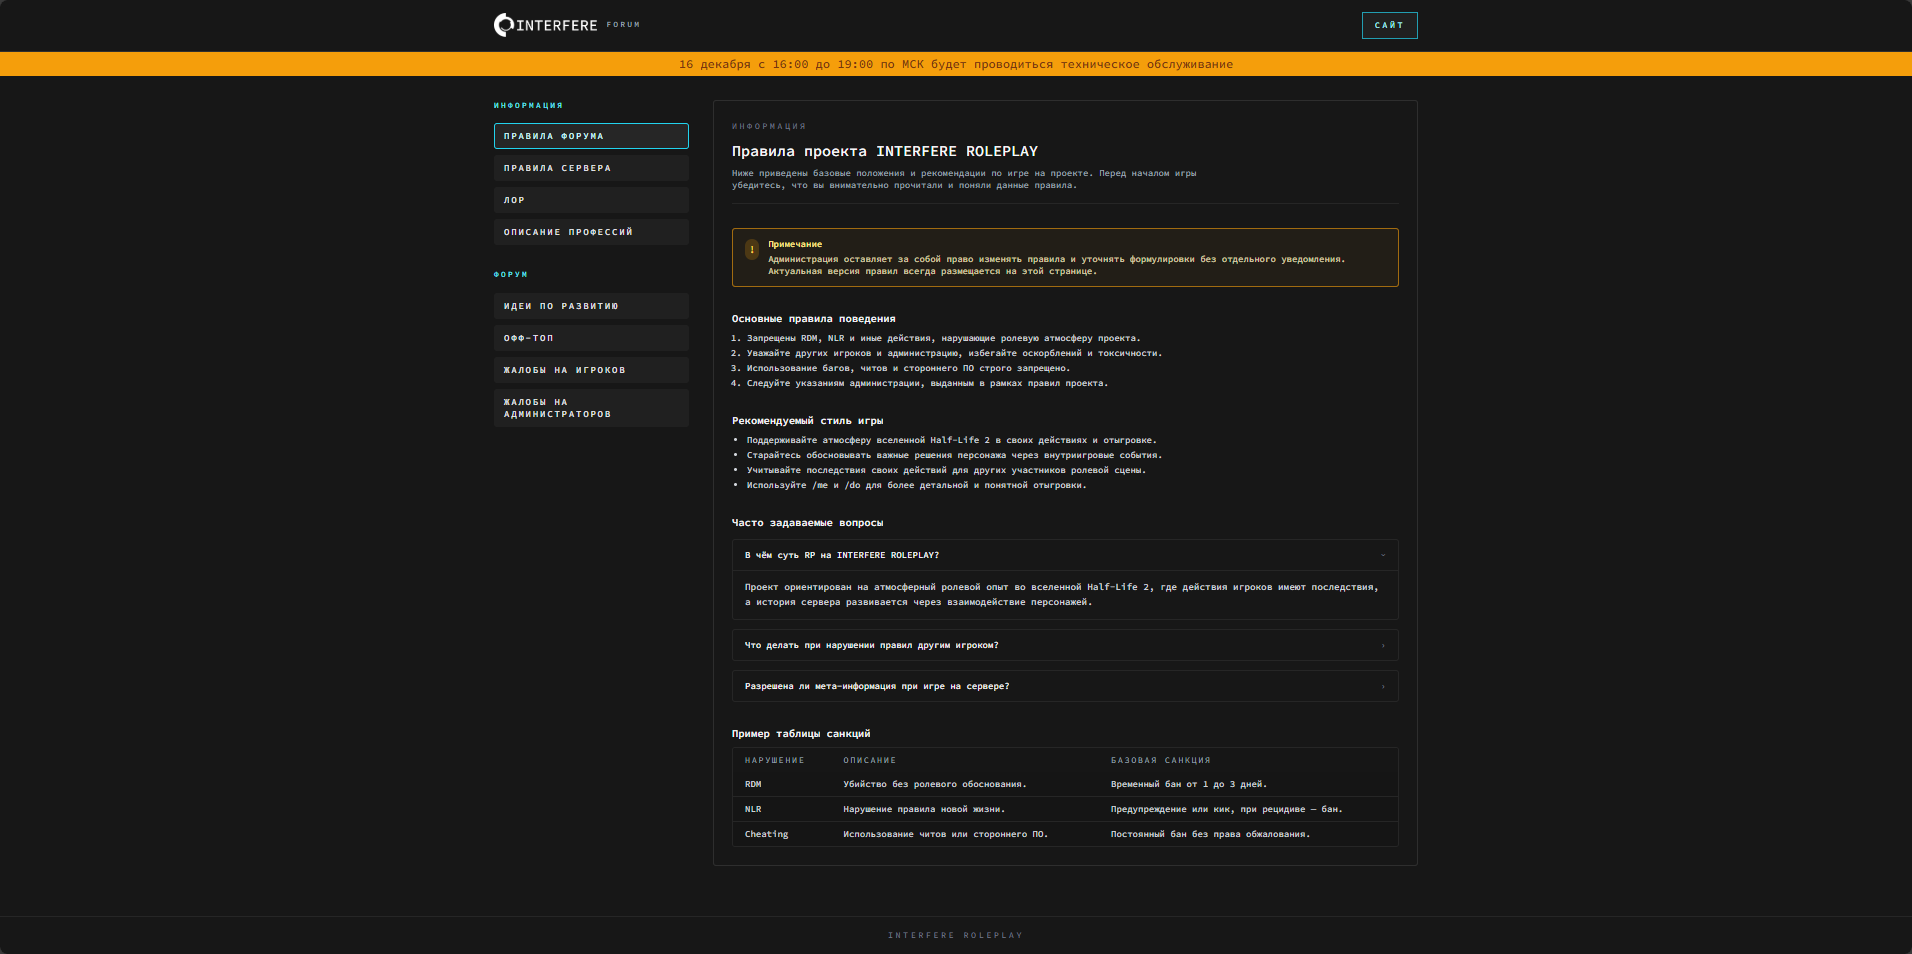Open Жалобы на администраторов section
This screenshot has width=1912, height=954.
(591, 408)
